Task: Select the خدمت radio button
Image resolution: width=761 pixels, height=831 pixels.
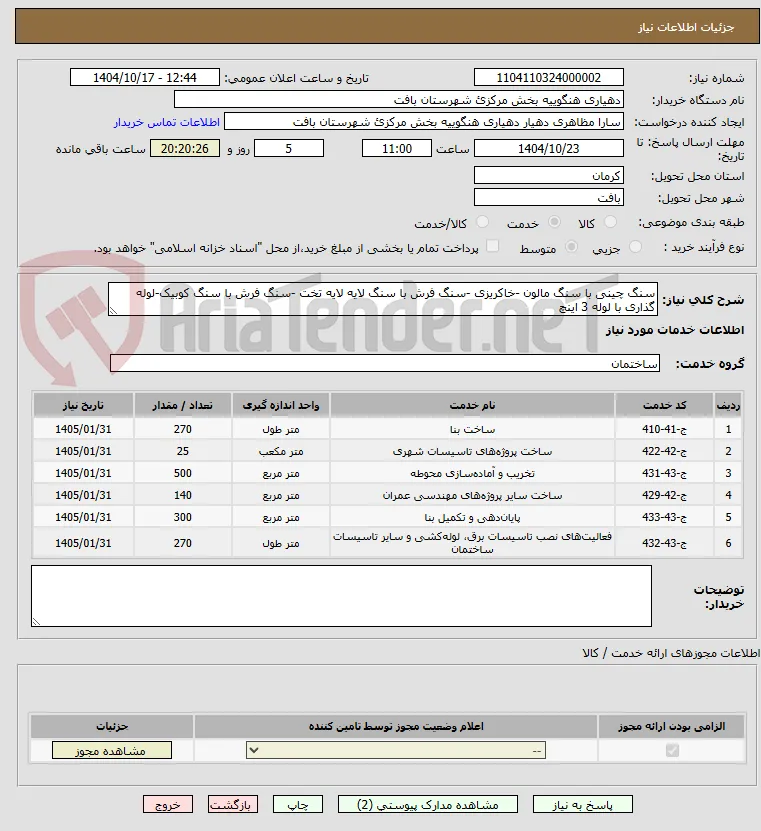Action: tap(554, 222)
